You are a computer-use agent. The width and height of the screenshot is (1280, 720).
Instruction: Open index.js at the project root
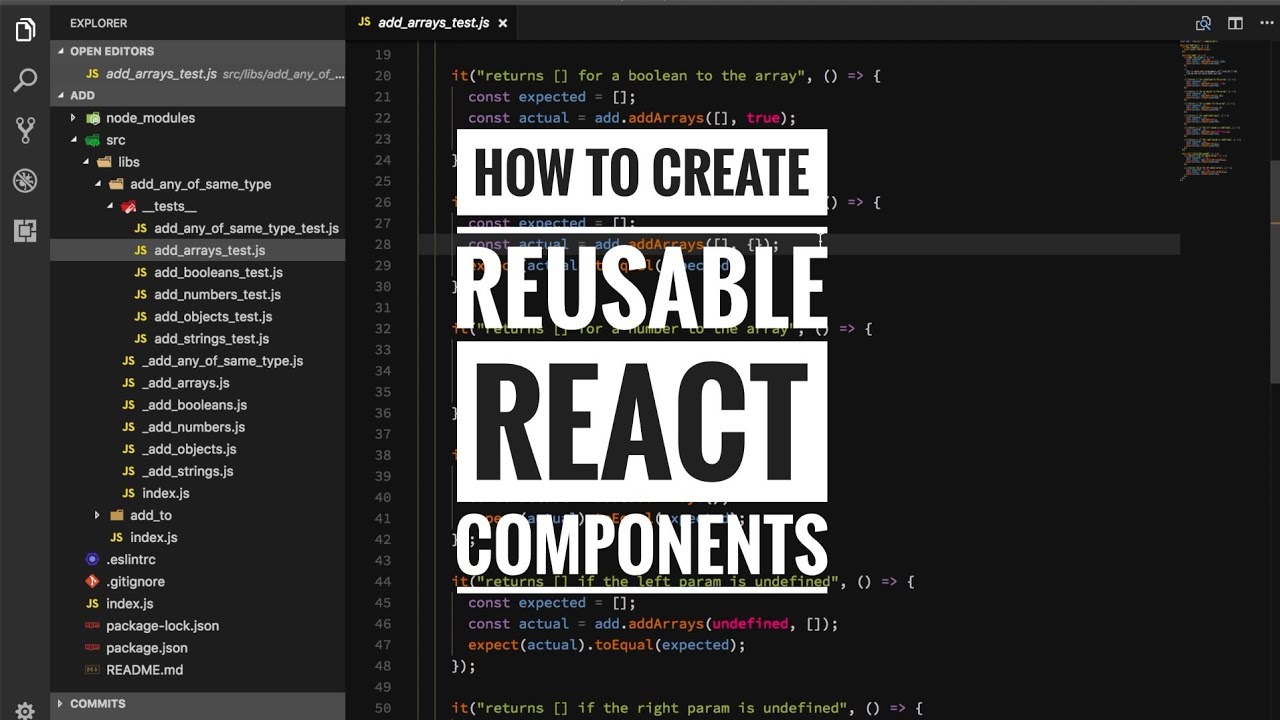[x=198, y=603]
